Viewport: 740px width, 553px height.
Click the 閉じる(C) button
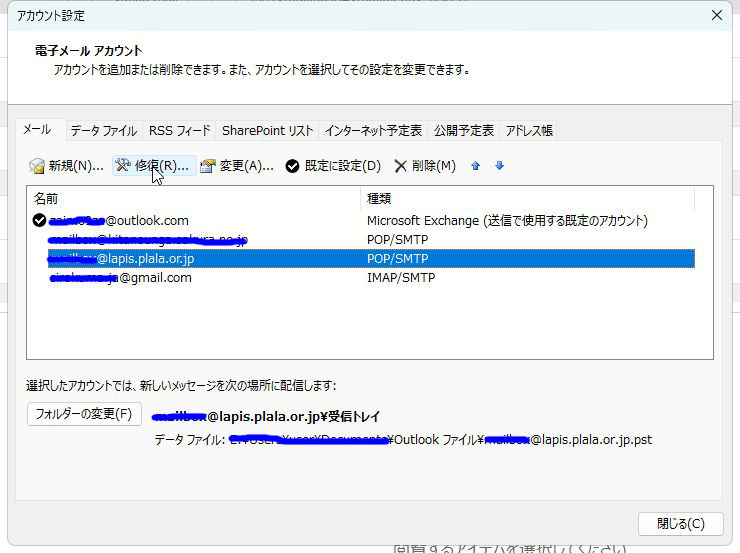(680, 524)
